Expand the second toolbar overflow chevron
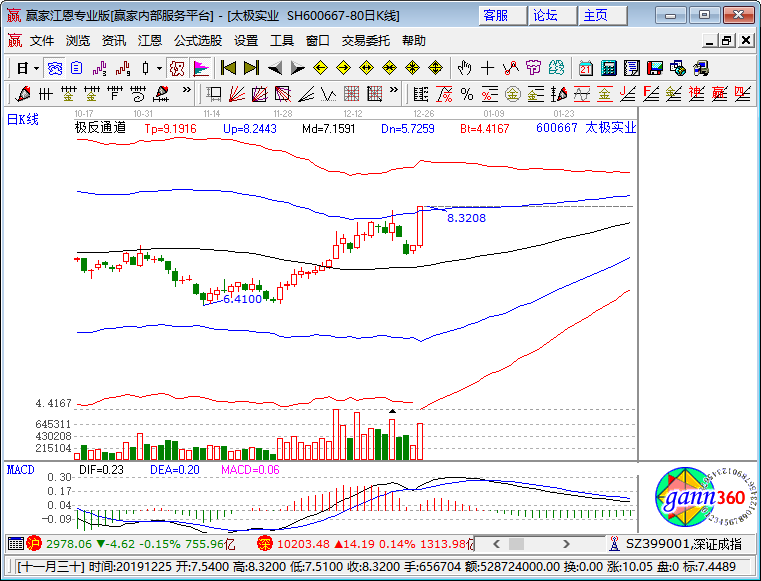The image size is (761, 581). click(394, 90)
